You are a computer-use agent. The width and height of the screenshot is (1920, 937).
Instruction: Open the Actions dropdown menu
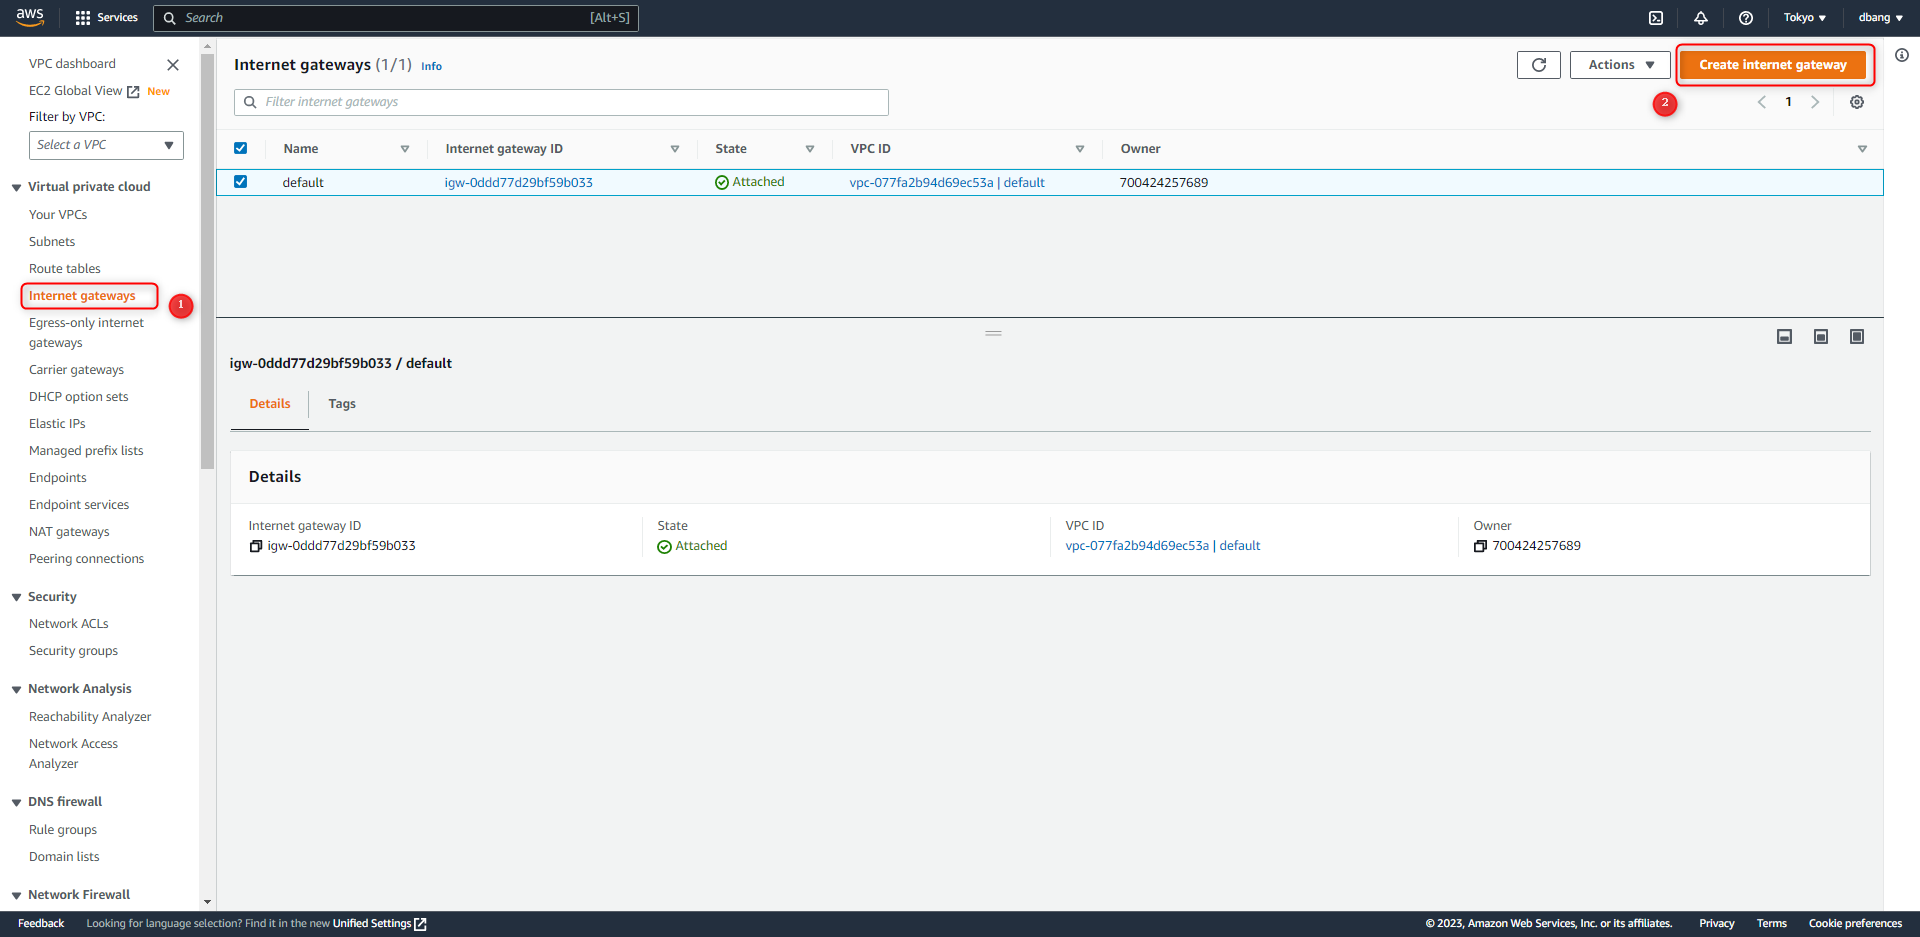(x=1620, y=65)
